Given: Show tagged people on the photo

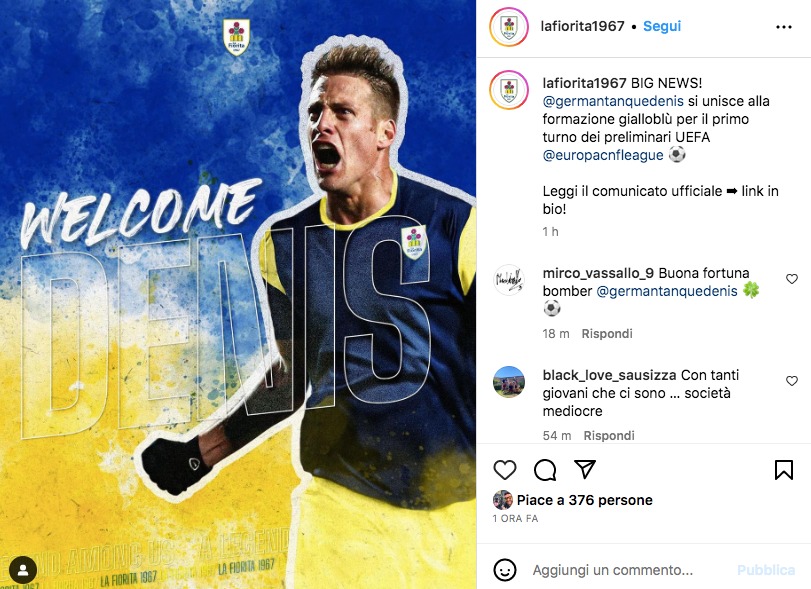Looking at the screenshot, I should 23,570.
